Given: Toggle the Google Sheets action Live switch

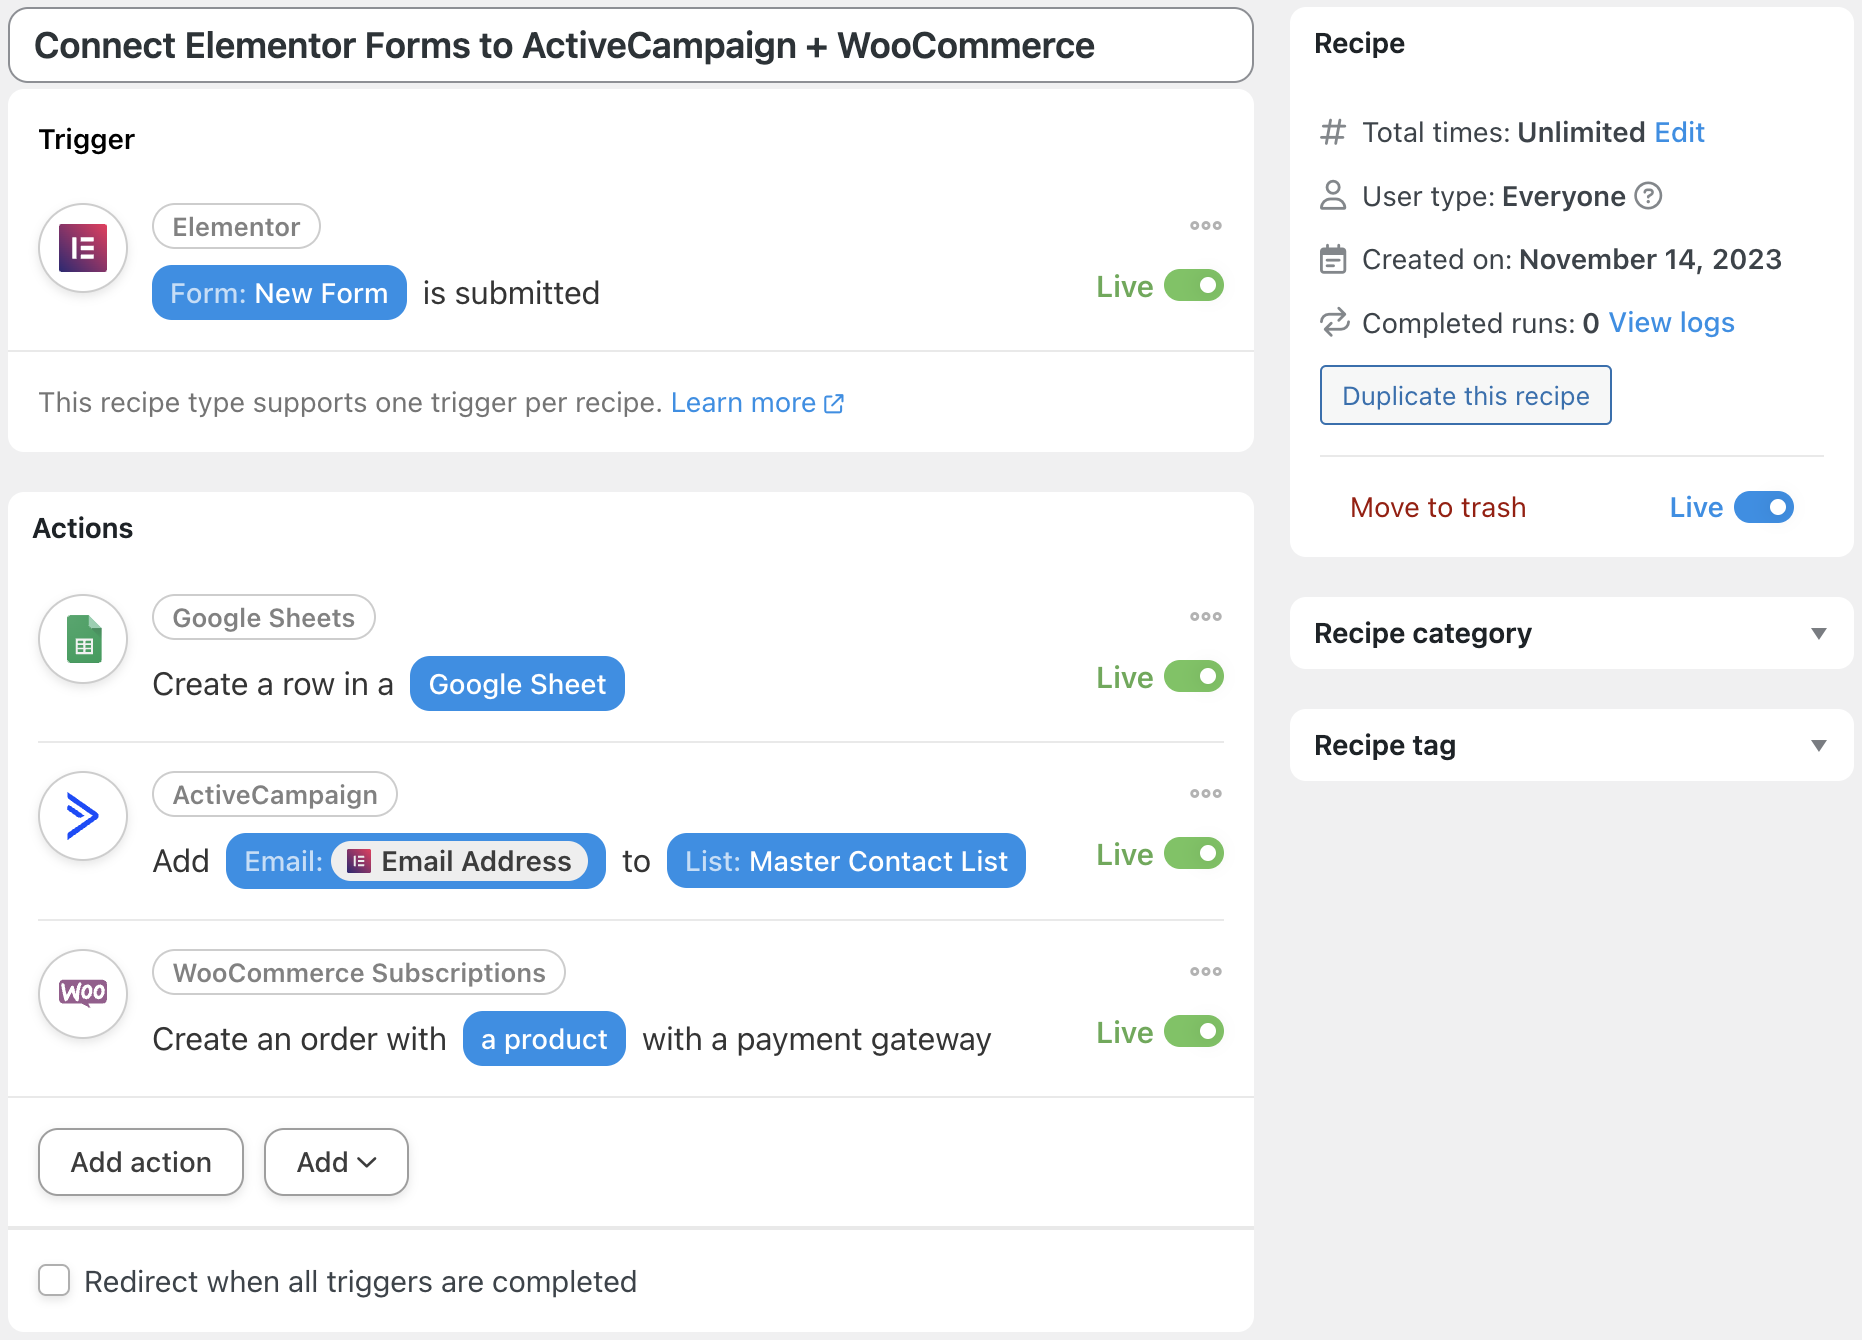Looking at the screenshot, I should (x=1194, y=677).
